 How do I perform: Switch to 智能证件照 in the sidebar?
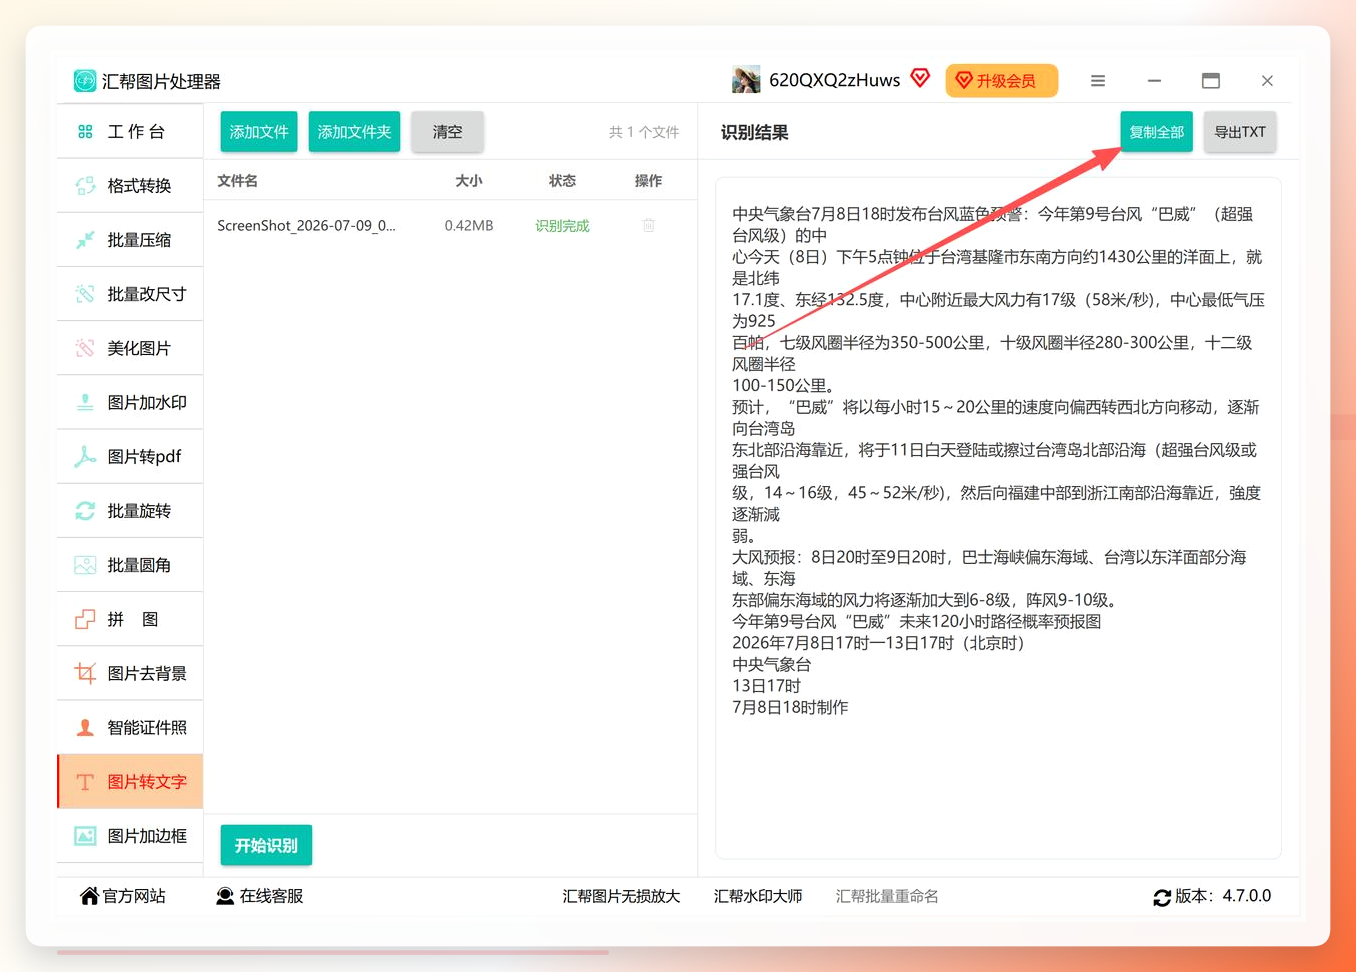147,727
